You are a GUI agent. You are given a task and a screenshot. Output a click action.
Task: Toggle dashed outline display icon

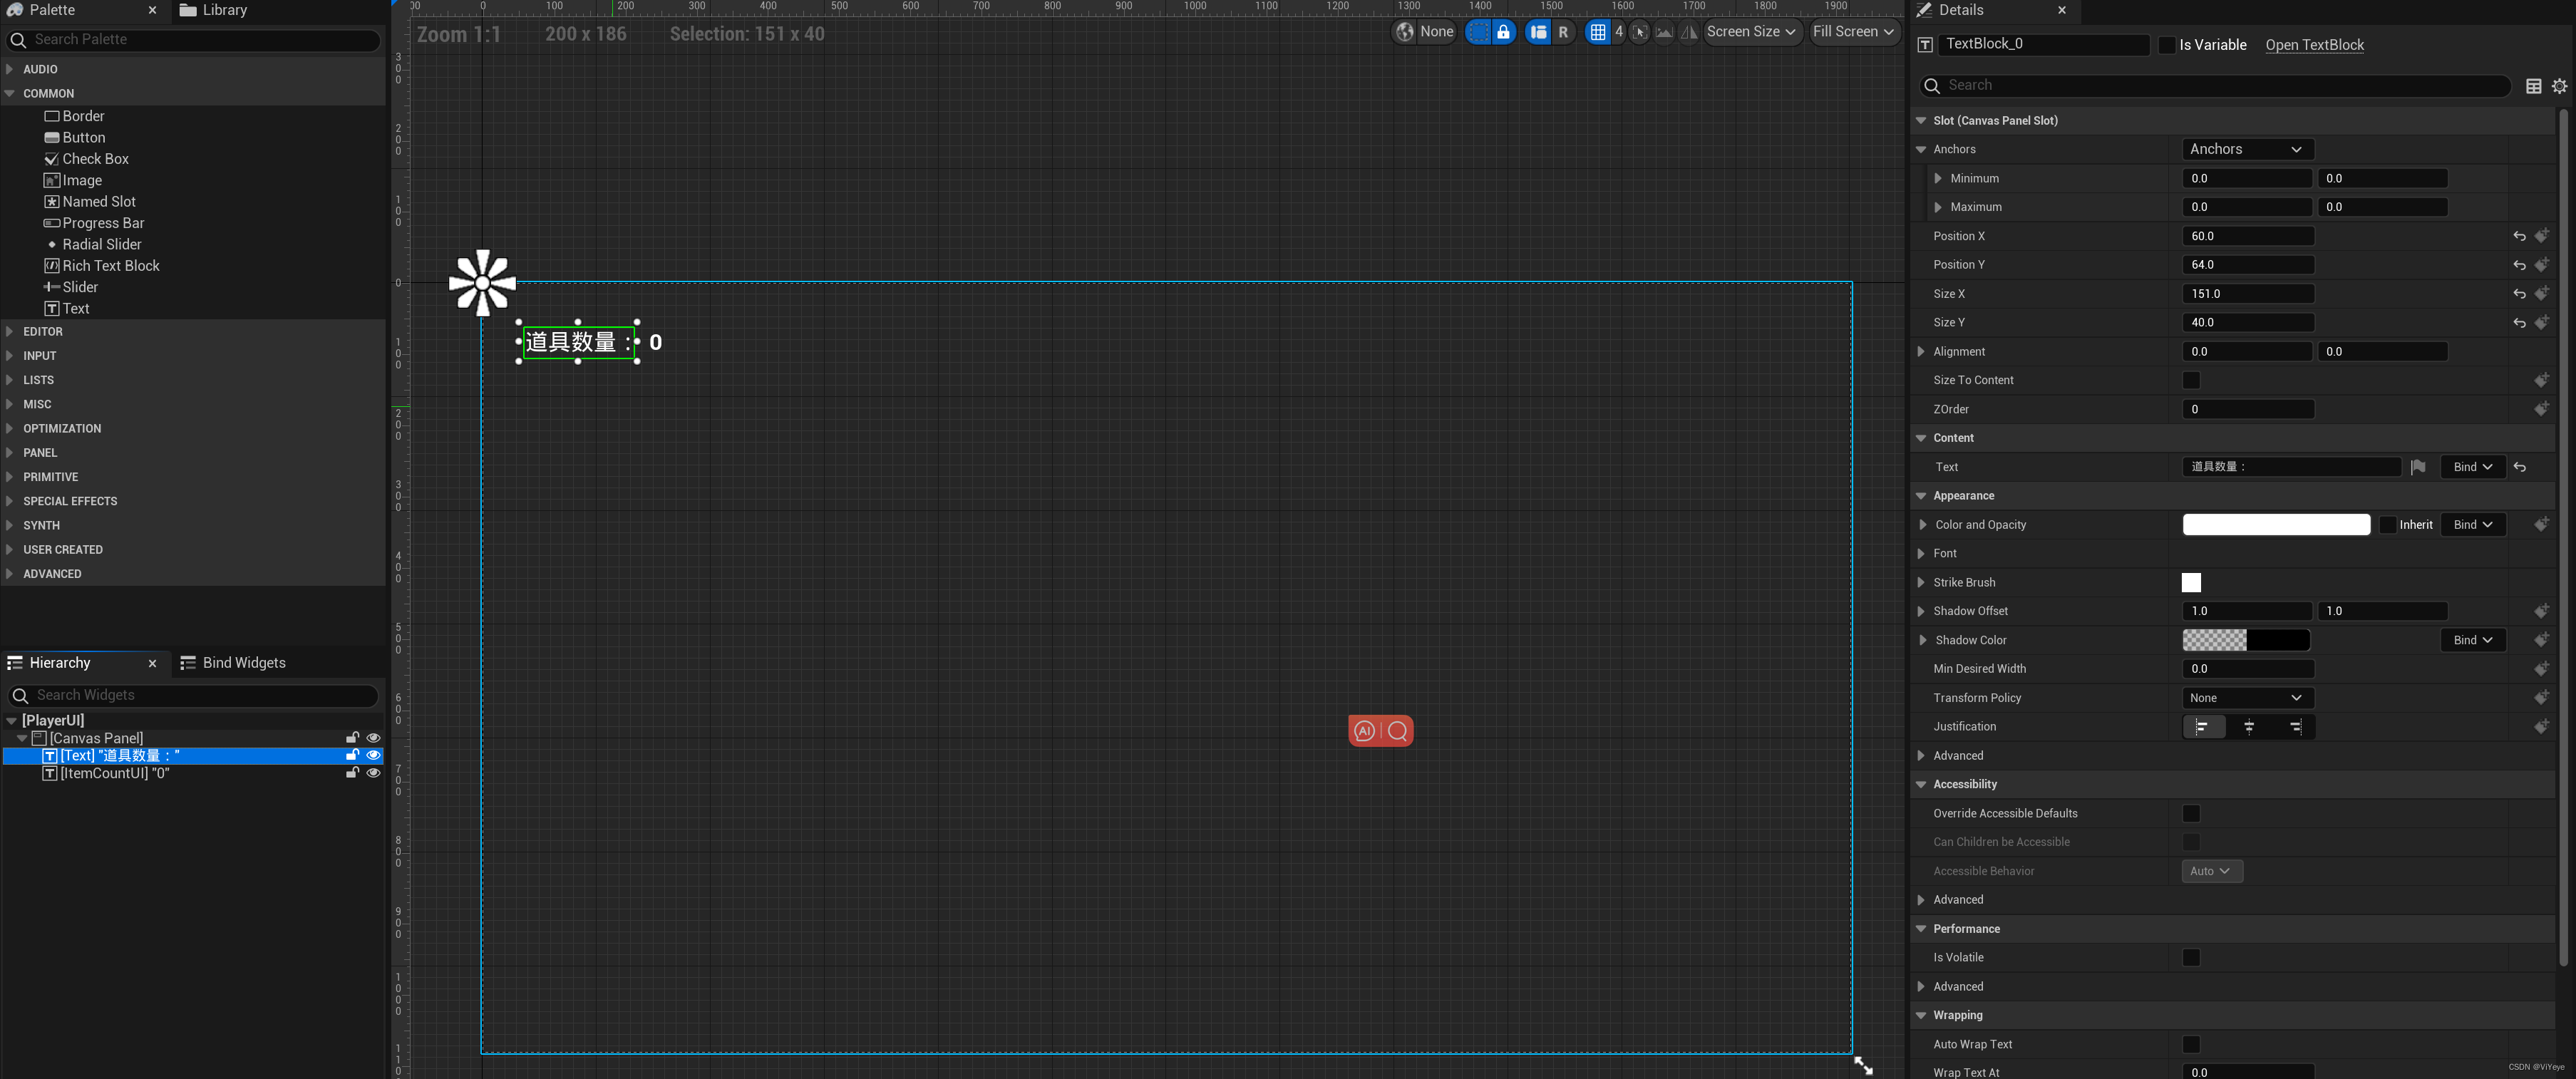(x=1478, y=32)
